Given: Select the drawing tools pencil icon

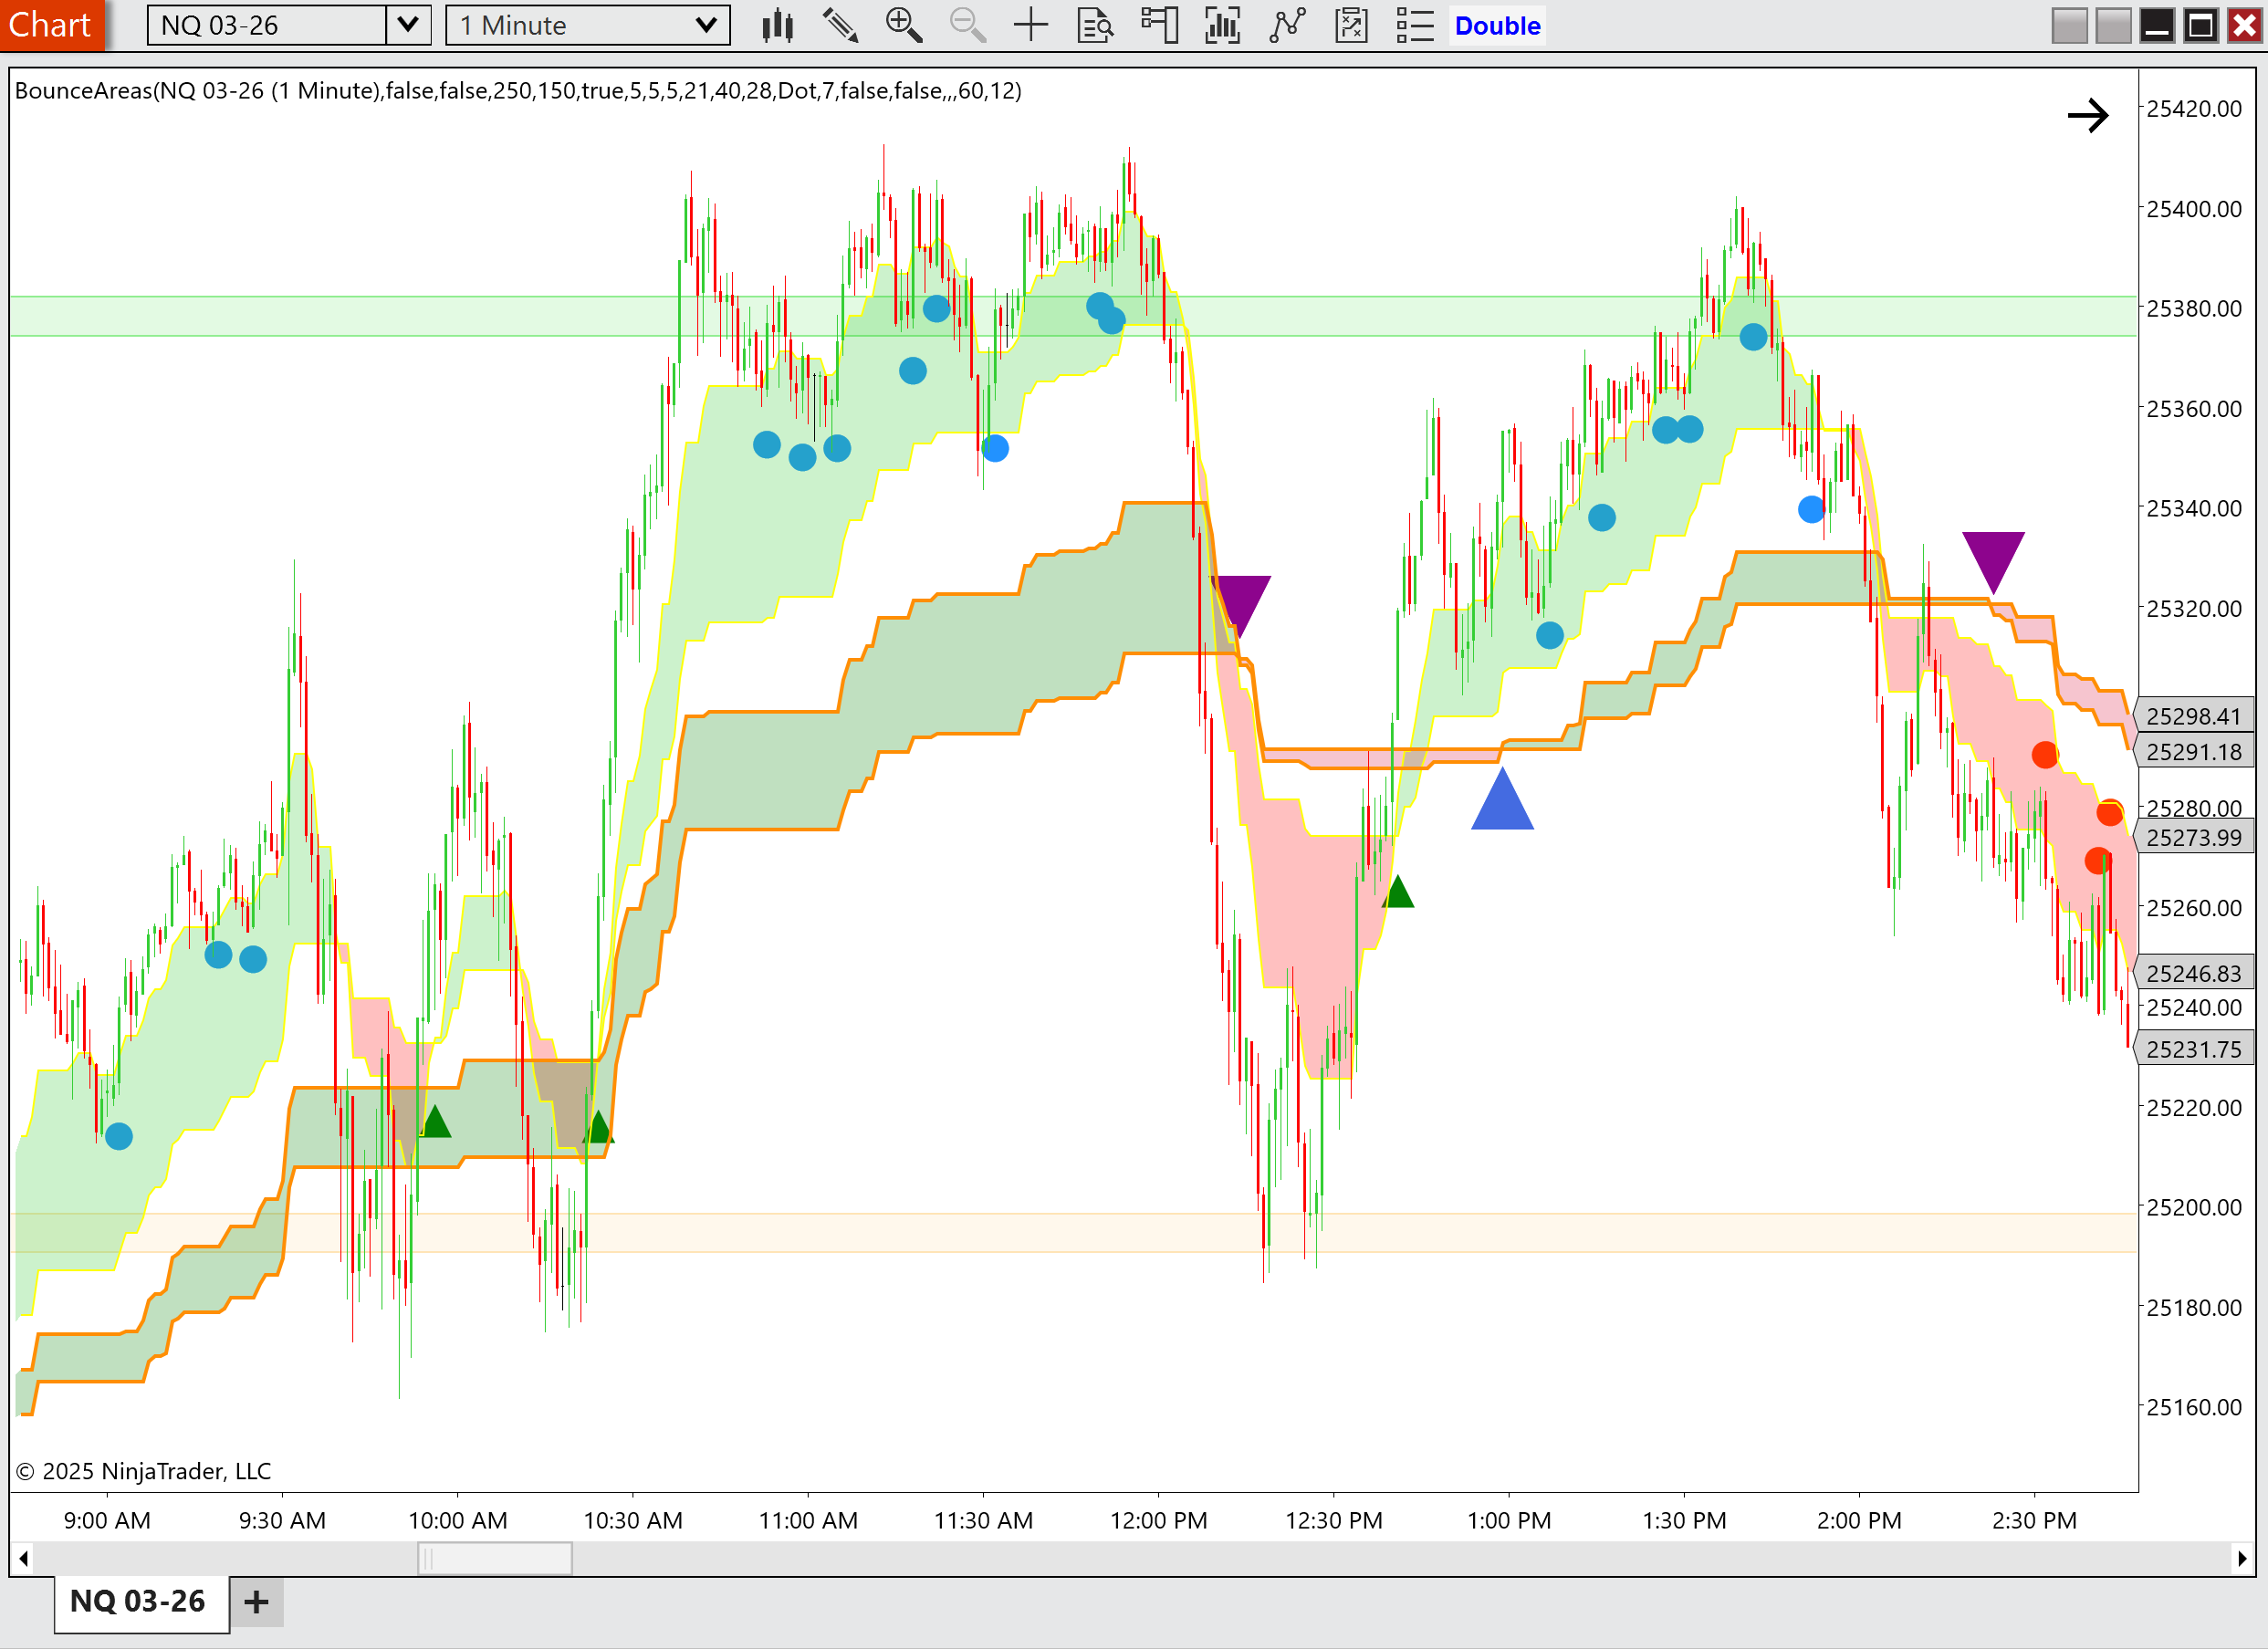Looking at the screenshot, I should (840, 25).
